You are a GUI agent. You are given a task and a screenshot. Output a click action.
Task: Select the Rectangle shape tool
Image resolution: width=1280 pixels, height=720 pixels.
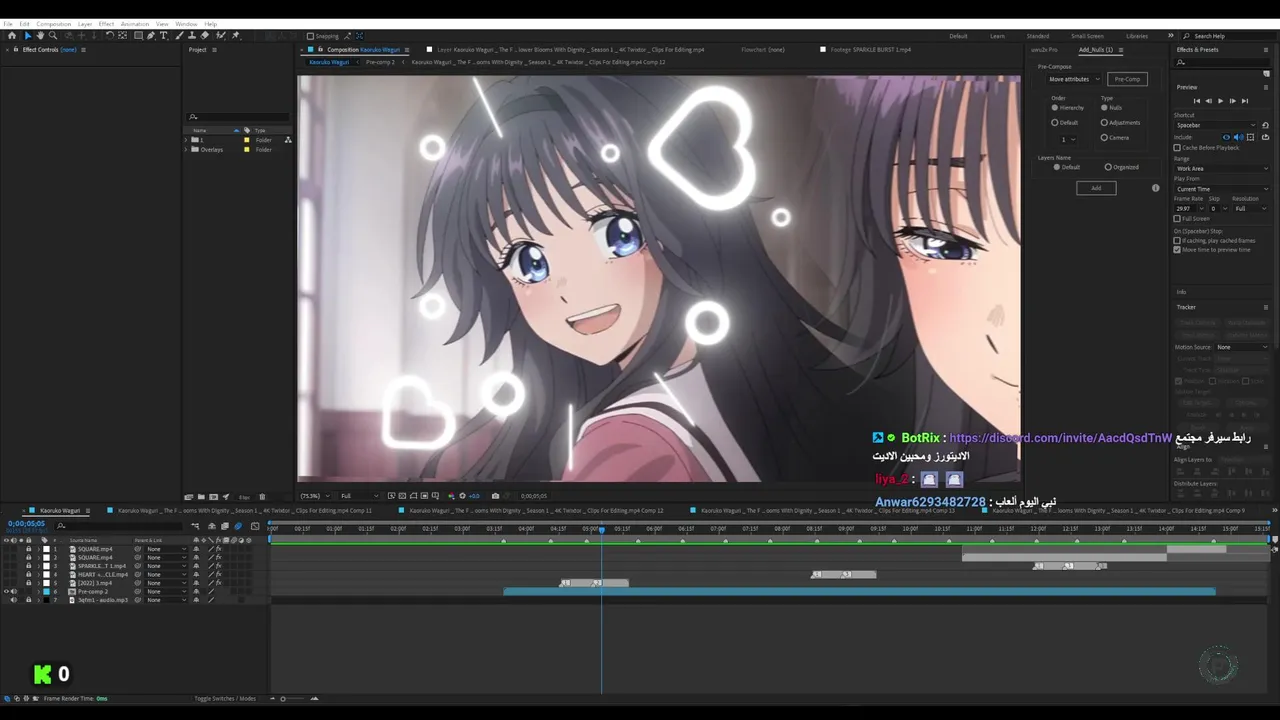(x=138, y=36)
